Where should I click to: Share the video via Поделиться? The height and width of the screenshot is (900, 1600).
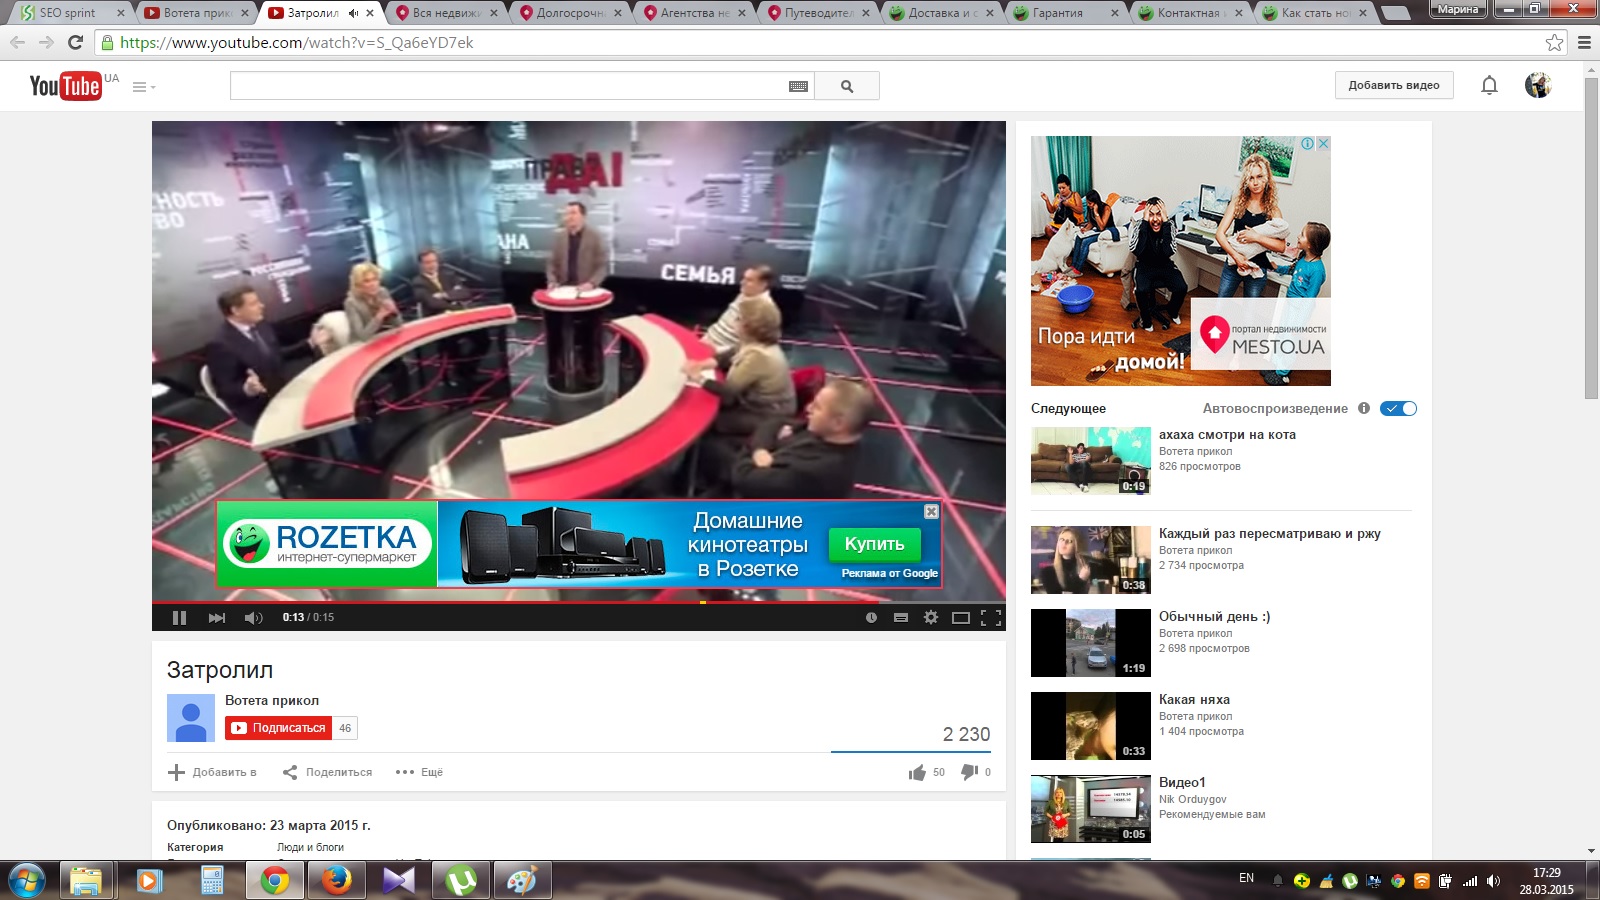327,772
